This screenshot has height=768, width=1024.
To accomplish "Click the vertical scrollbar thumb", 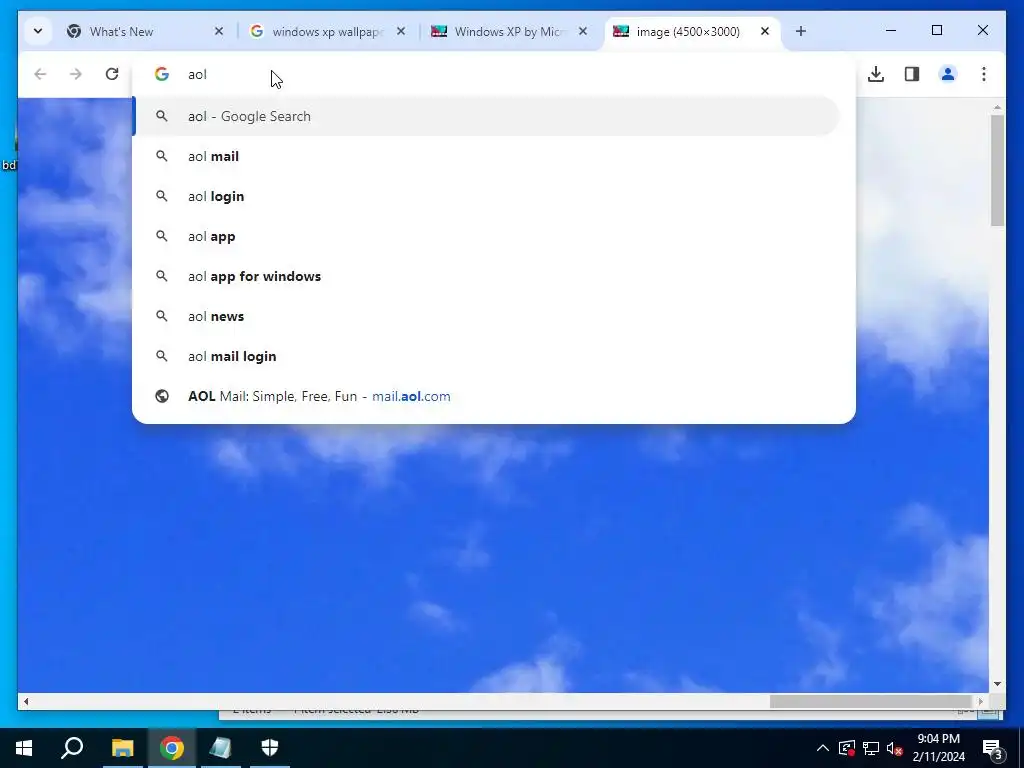I will pyautogui.click(x=997, y=171).
